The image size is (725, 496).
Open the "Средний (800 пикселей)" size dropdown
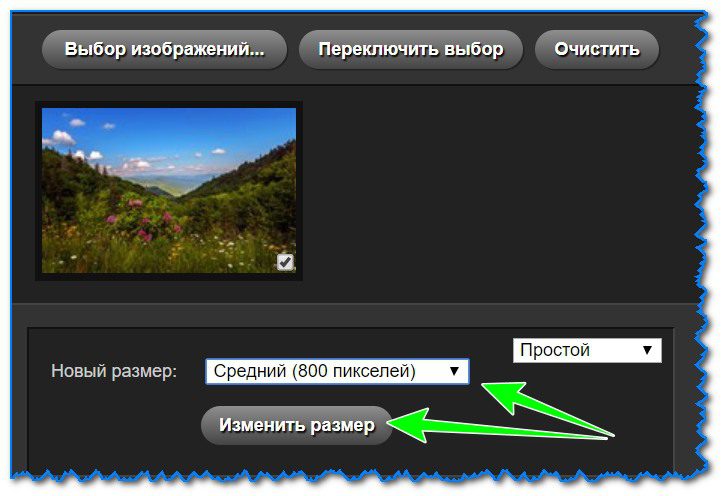[x=336, y=372]
